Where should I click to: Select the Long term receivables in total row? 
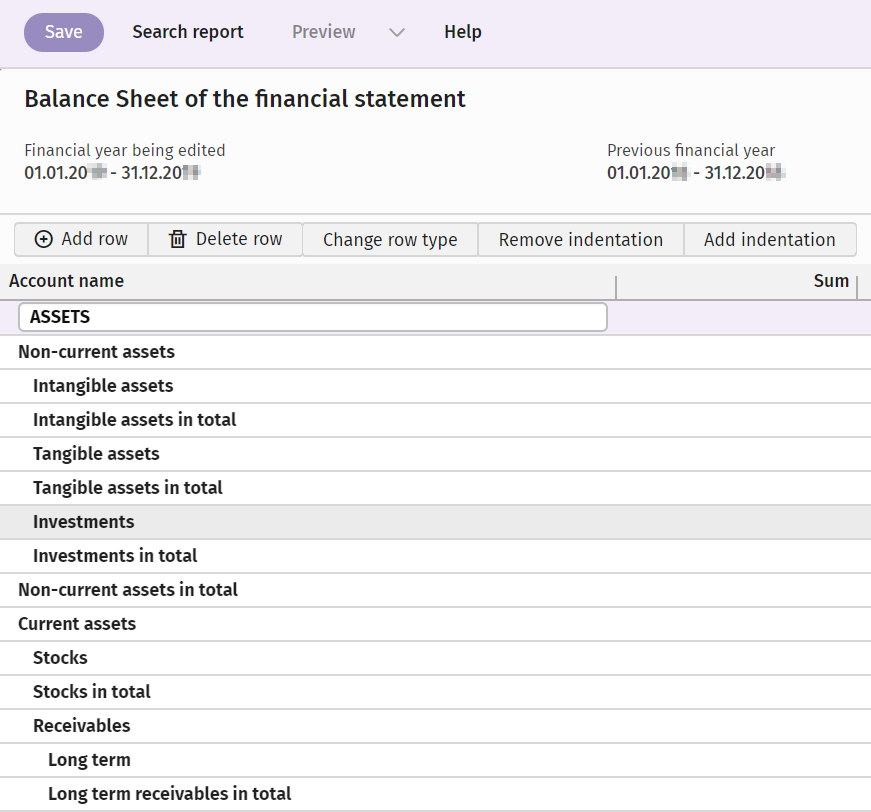point(436,794)
